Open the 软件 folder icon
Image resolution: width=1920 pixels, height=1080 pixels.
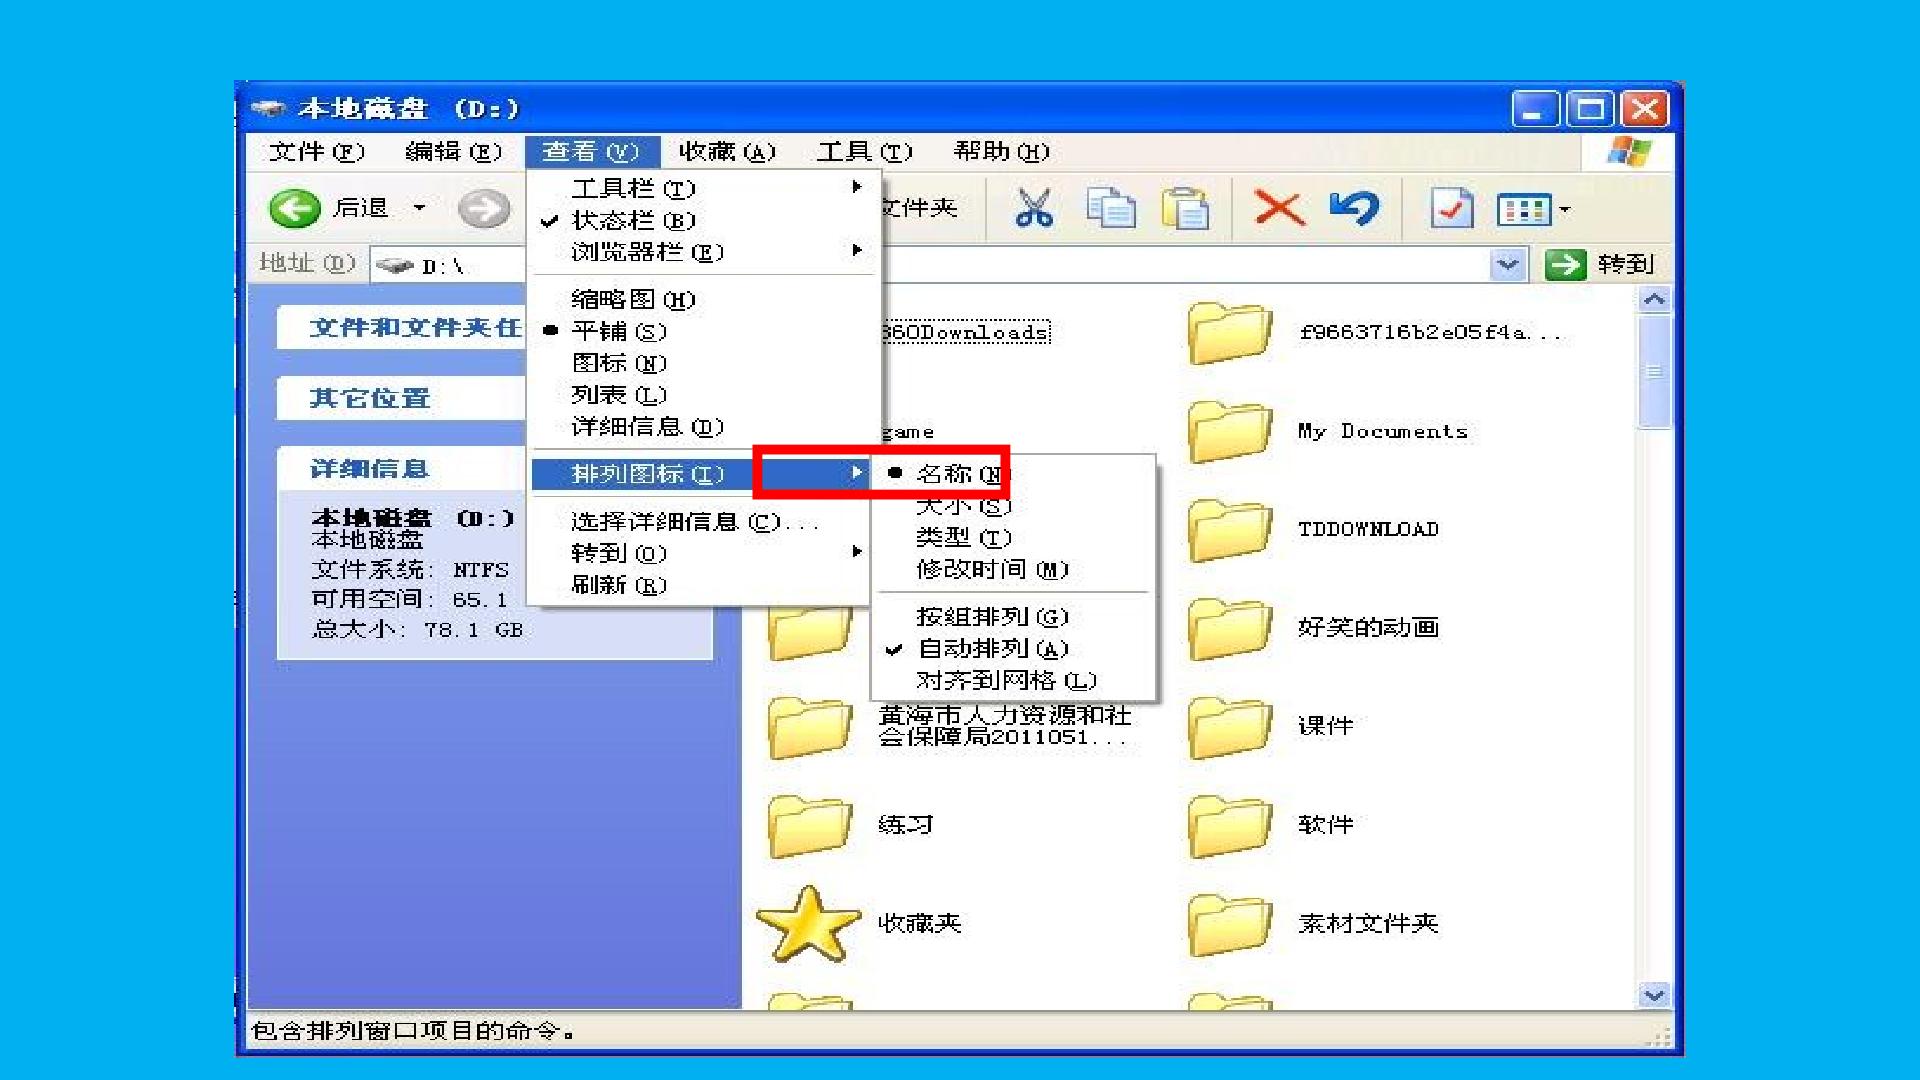pyautogui.click(x=1230, y=825)
